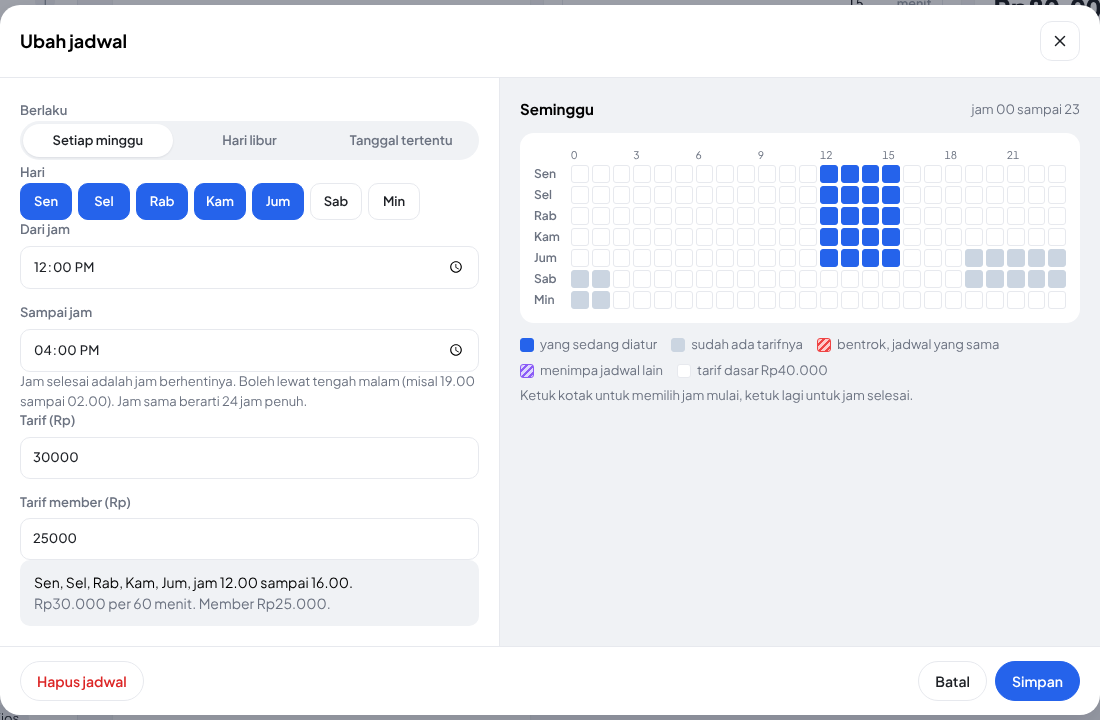The width and height of the screenshot is (1100, 720).
Task: Pick the Sab row cell at hour 0
Action: coord(579,279)
